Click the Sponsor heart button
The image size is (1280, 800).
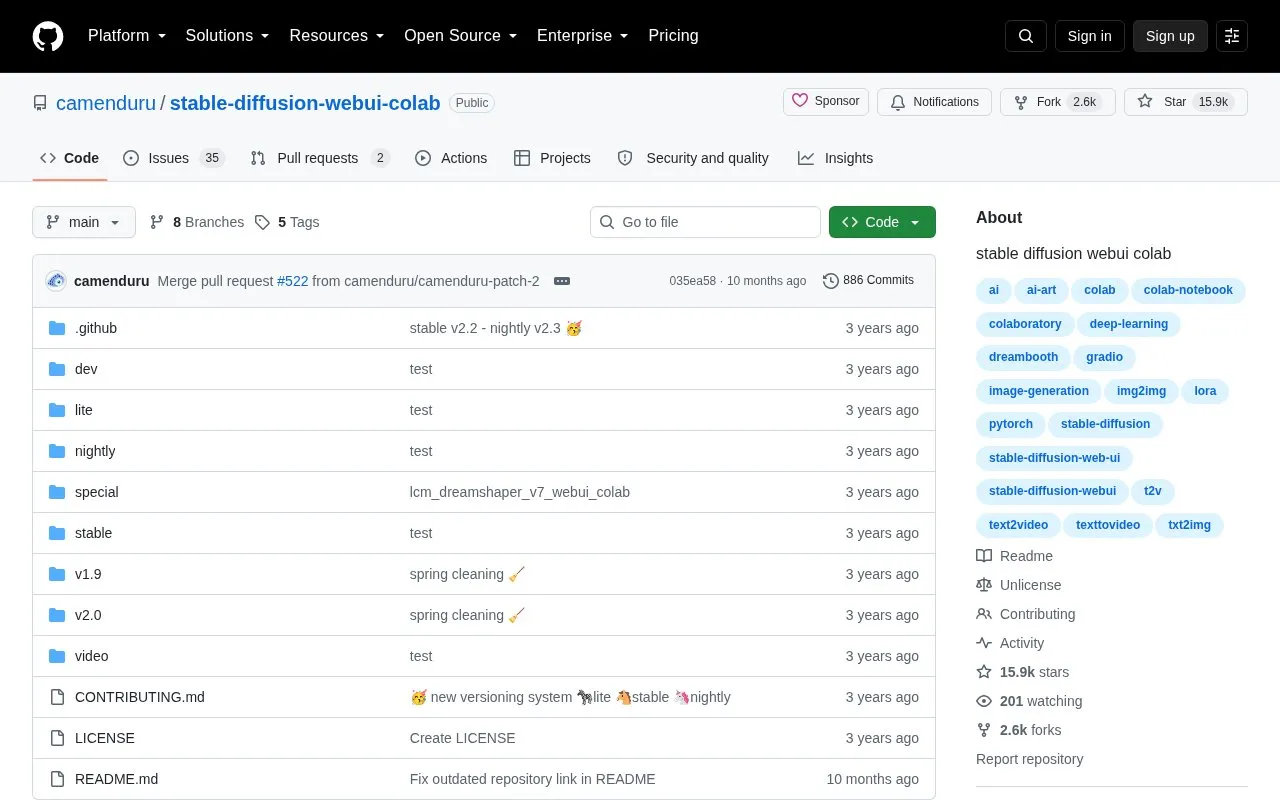826,102
